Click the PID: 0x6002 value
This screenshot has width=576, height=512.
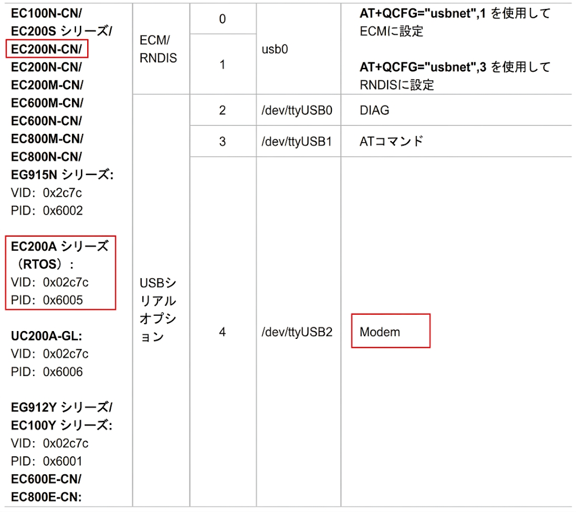47,211
